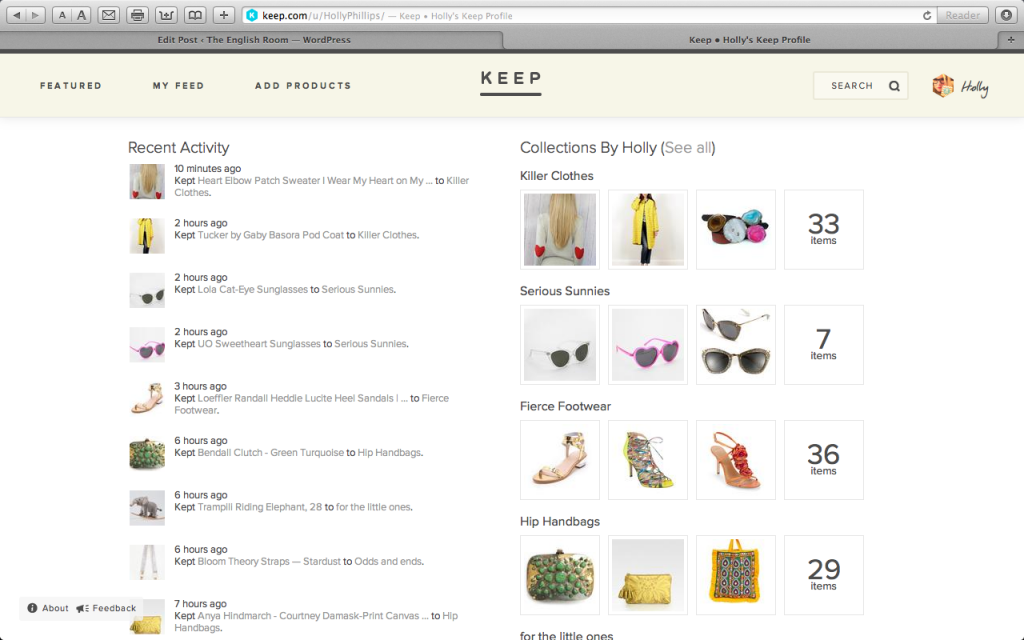1024x640 pixels.
Task: Click the Keep favicon in address bar
Action: [x=252, y=15]
